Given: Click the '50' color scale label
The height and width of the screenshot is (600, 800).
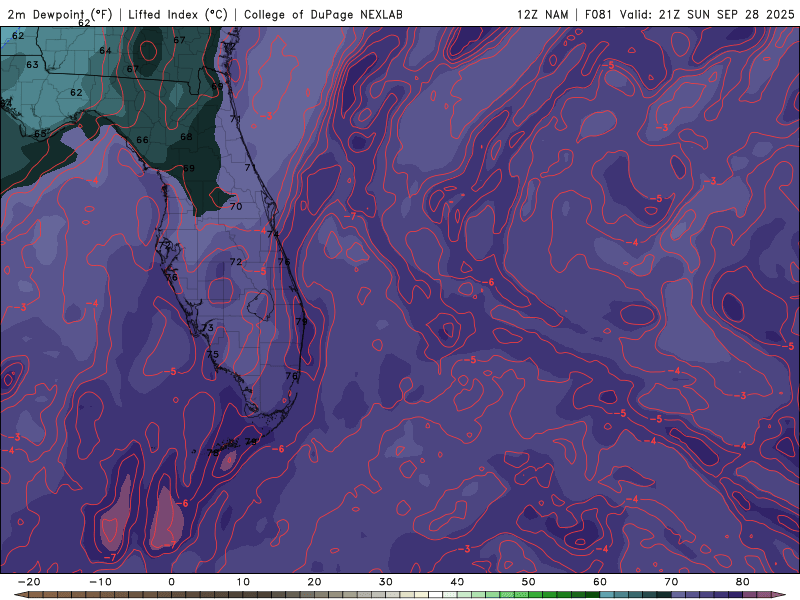Looking at the screenshot, I should coord(529,582).
